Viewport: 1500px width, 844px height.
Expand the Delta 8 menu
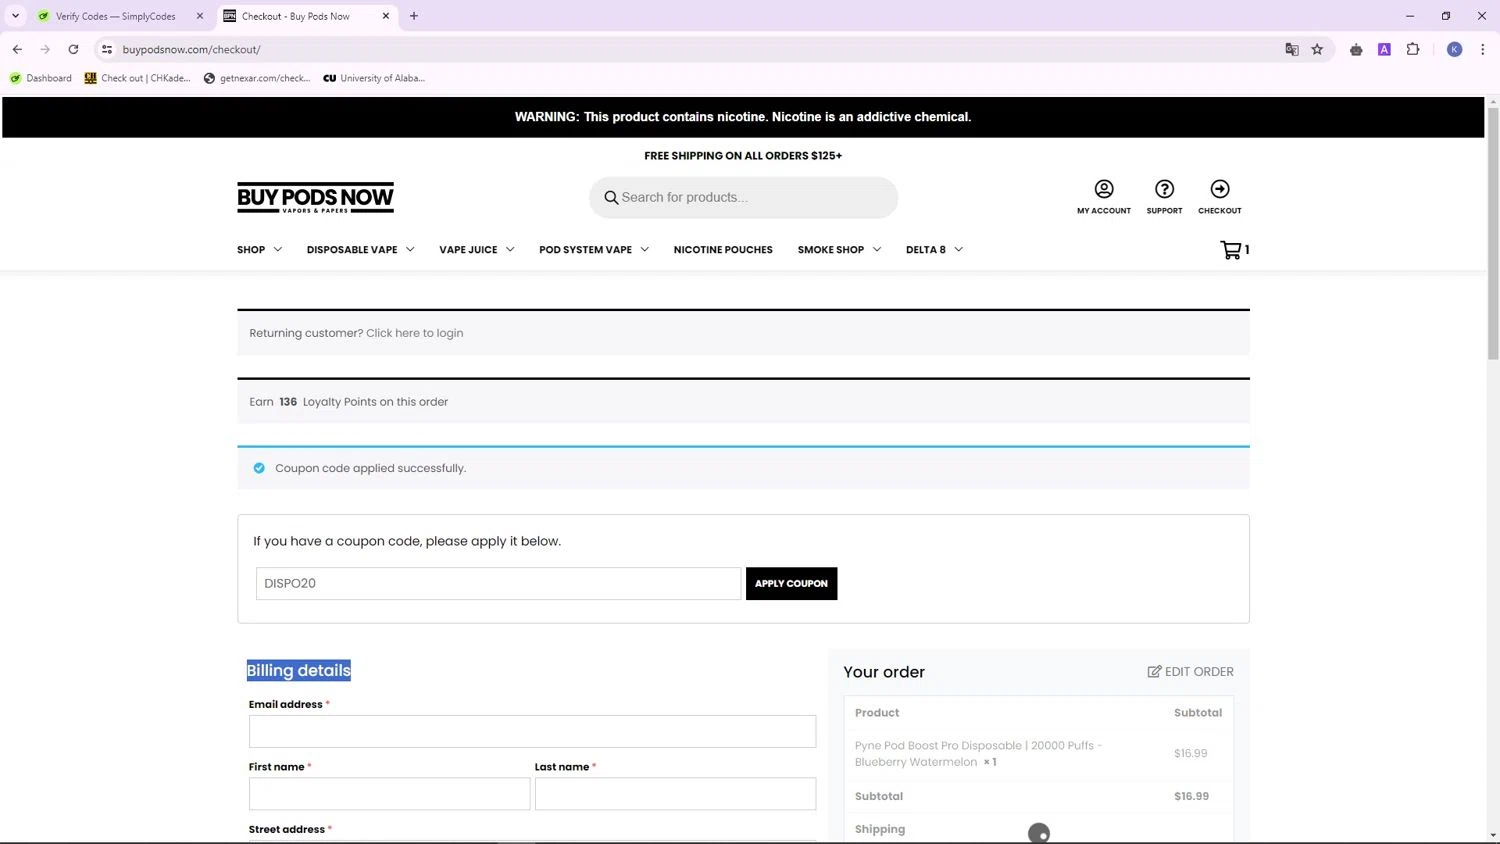coord(934,250)
